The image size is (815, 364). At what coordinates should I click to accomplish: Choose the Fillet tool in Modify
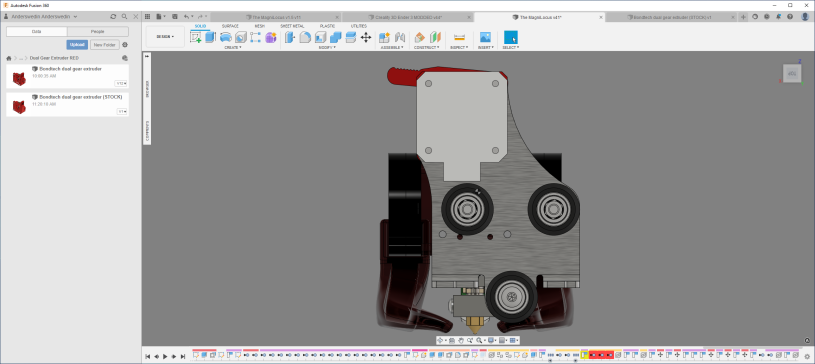(305, 37)
